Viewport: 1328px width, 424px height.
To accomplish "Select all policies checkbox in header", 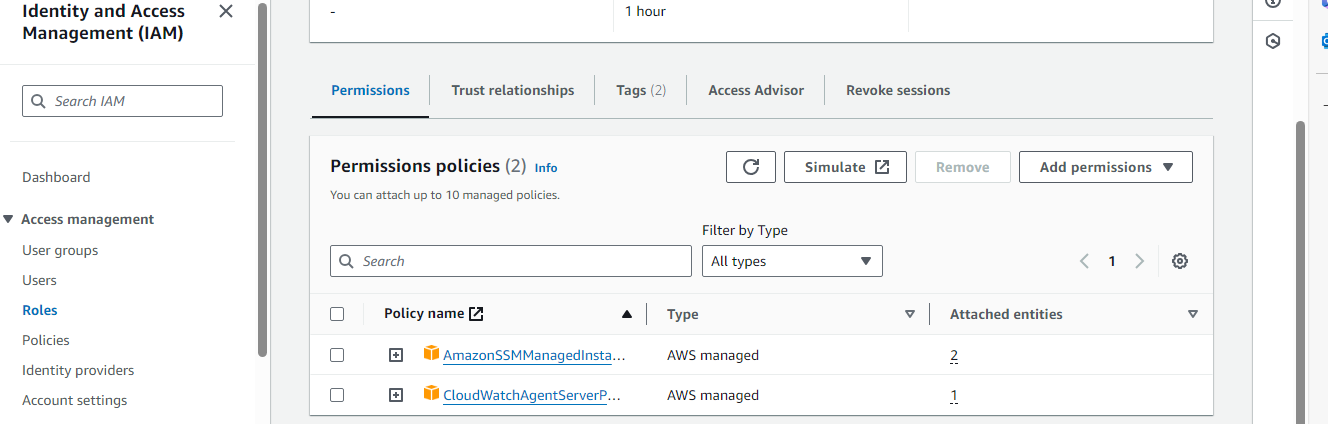I will tap(337, 314).
